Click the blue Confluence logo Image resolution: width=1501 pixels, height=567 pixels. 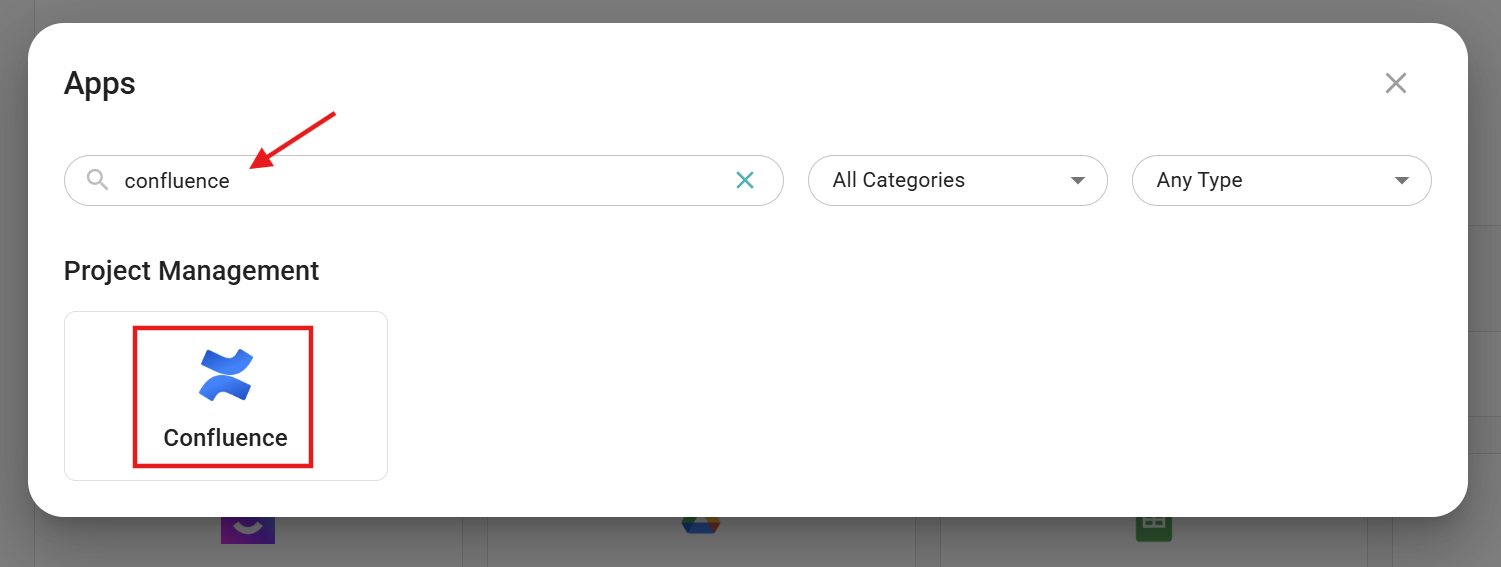(x=226, y=375)
